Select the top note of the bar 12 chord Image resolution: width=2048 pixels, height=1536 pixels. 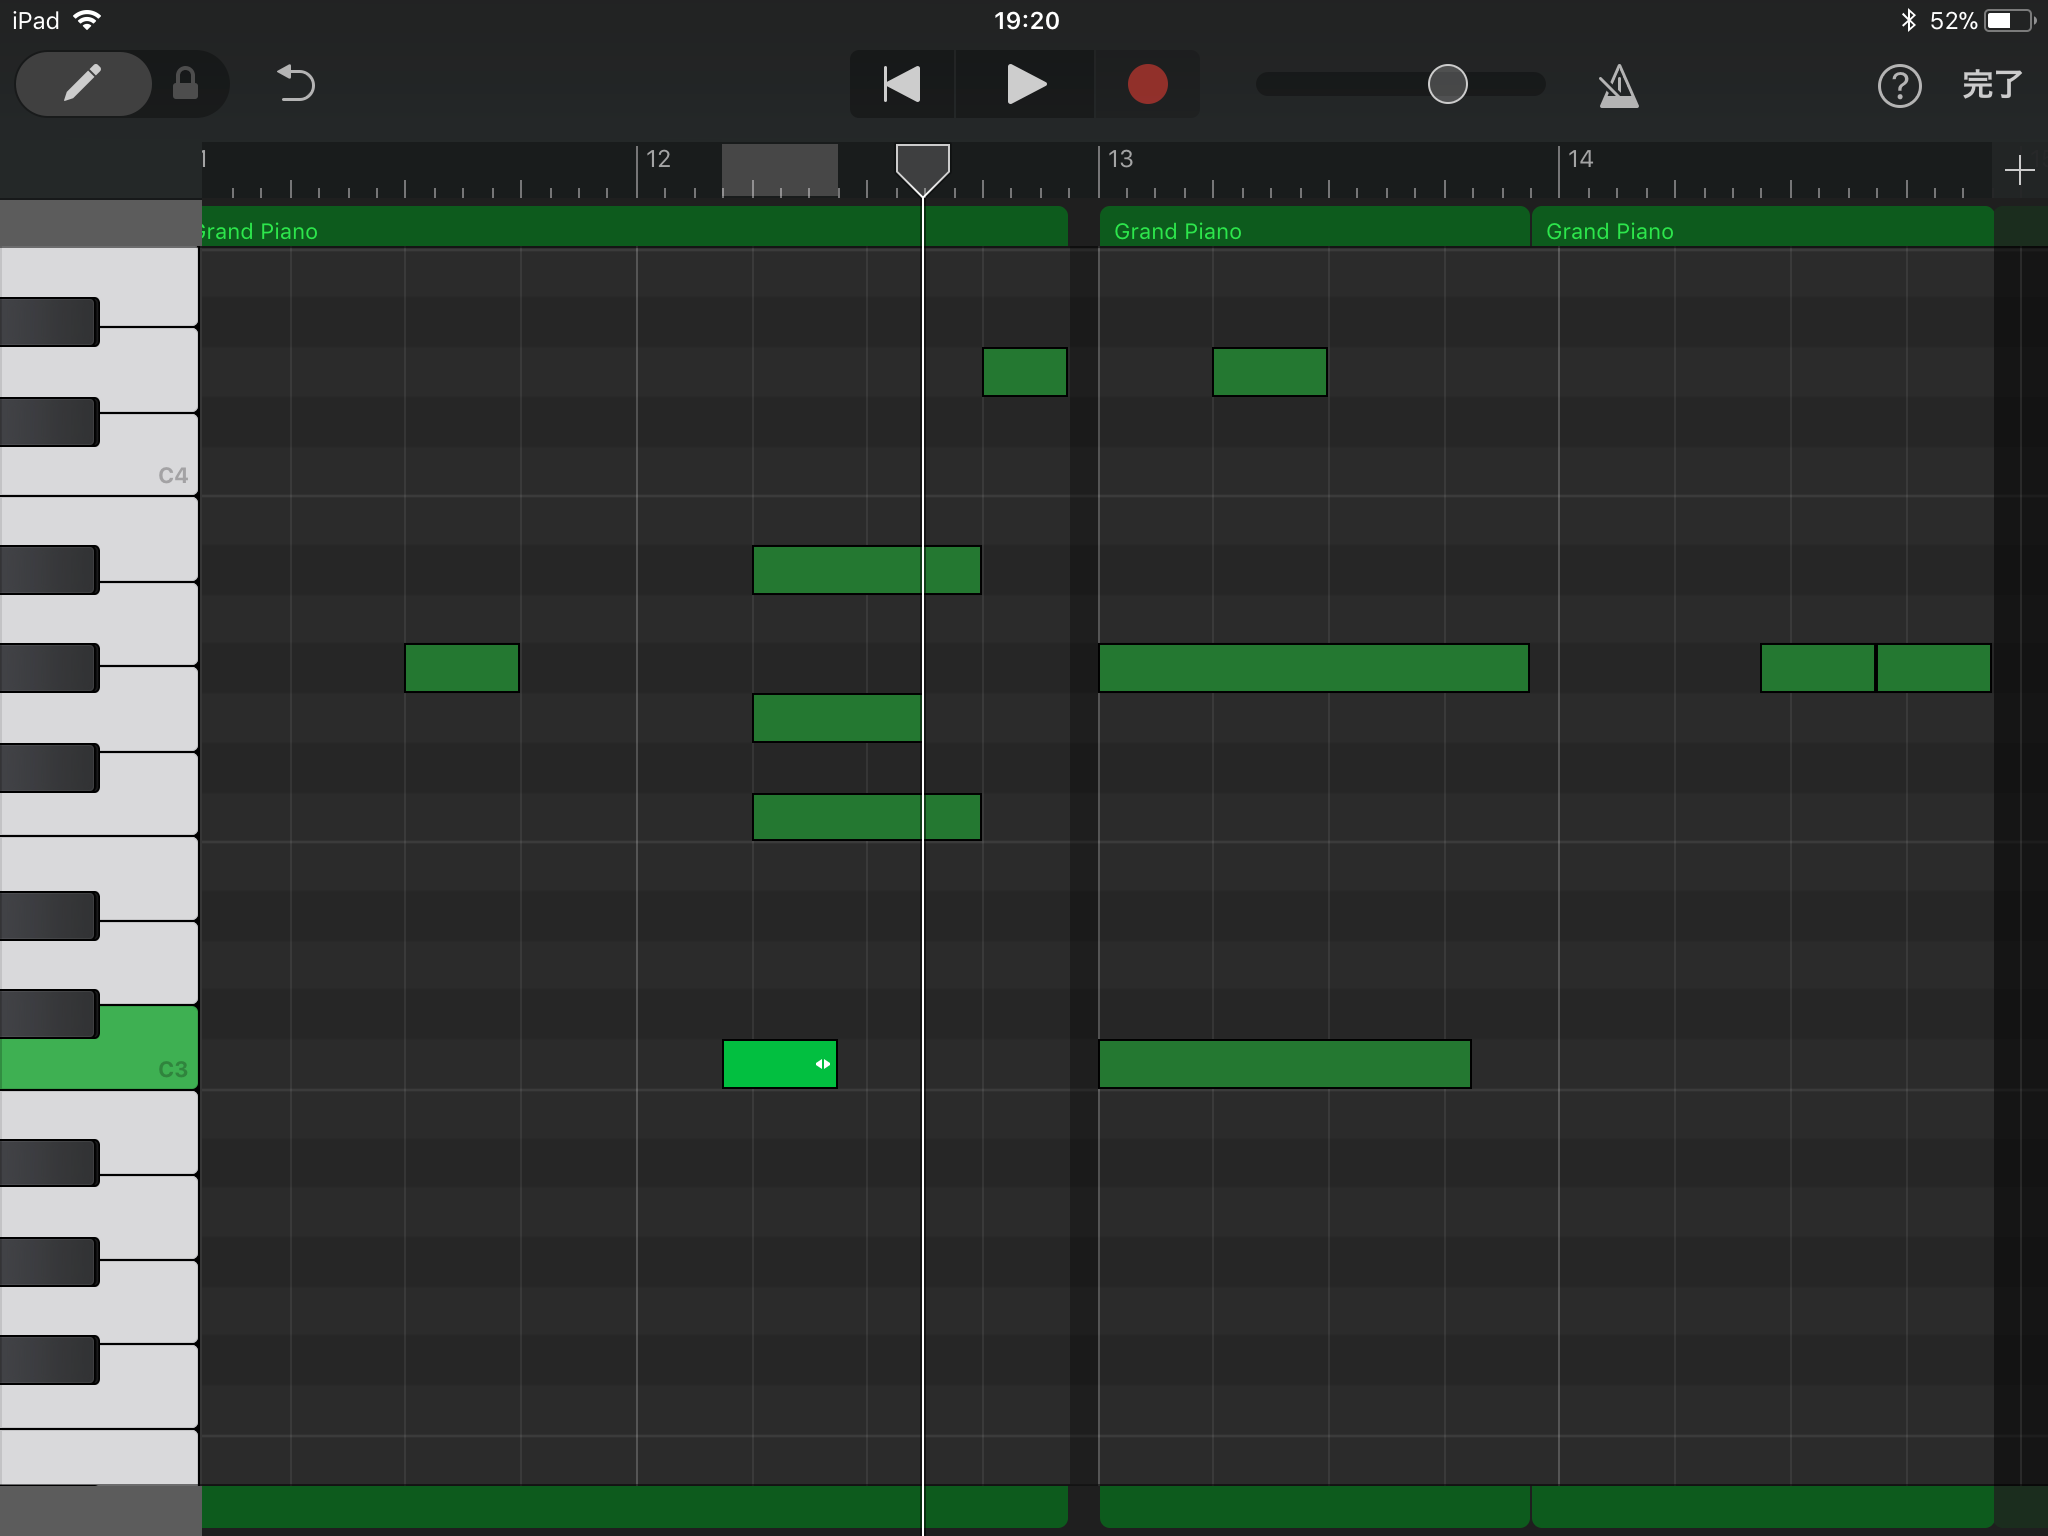[866, 570]
